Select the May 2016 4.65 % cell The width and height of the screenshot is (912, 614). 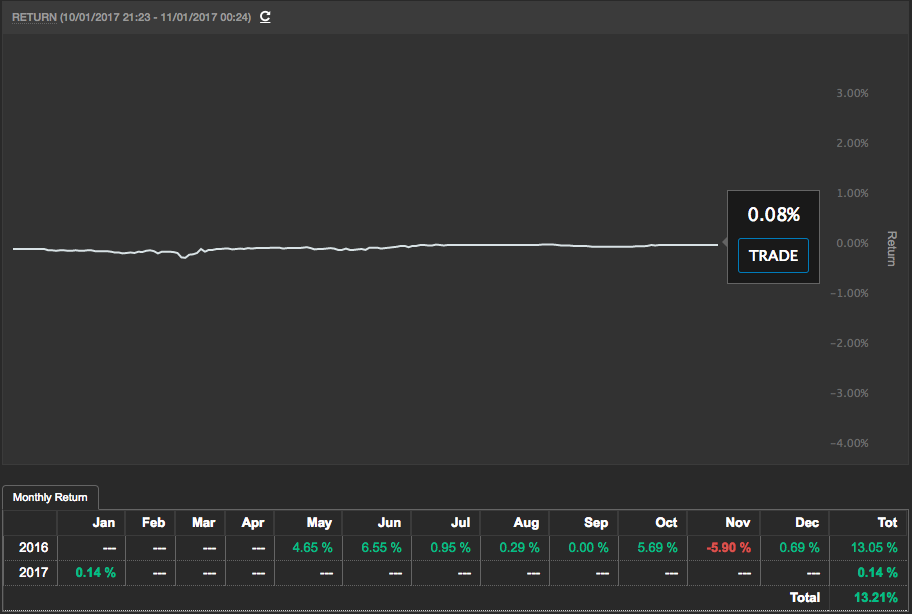click(x=311, y=548)
